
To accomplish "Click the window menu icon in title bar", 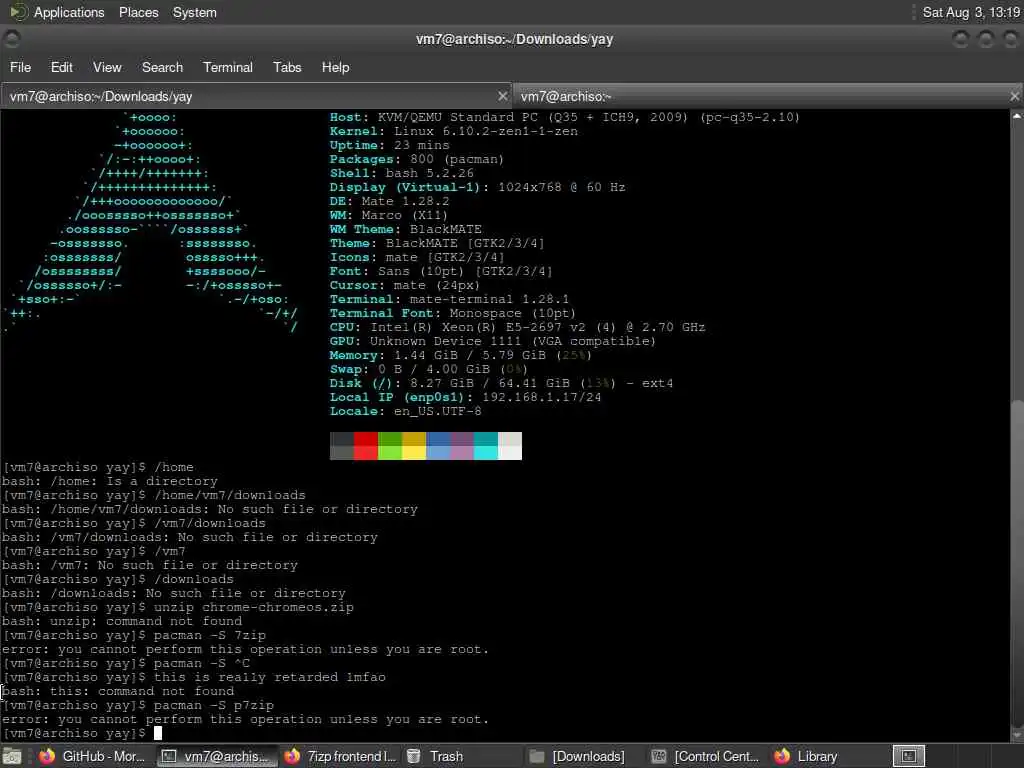I will (x=12, y=39).
